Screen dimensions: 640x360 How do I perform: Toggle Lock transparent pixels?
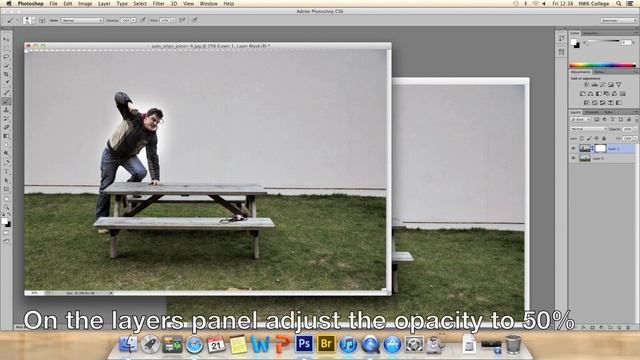point(582,138)
